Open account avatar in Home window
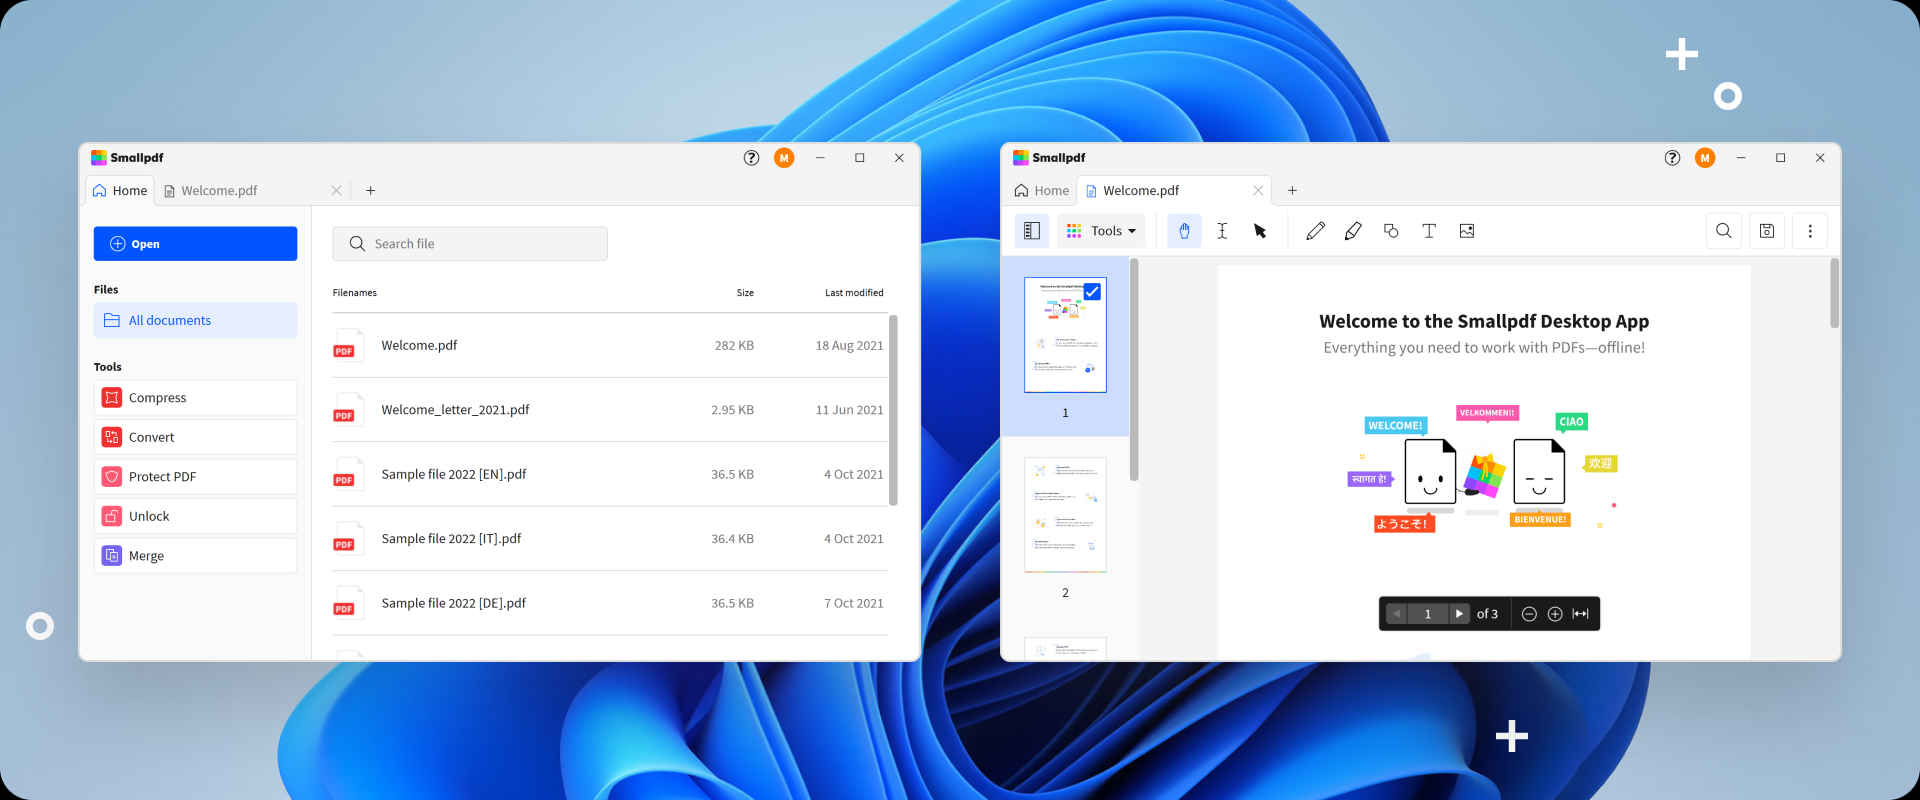The image size is (1920, 800). pyautogui.click(x=784, y=158)
